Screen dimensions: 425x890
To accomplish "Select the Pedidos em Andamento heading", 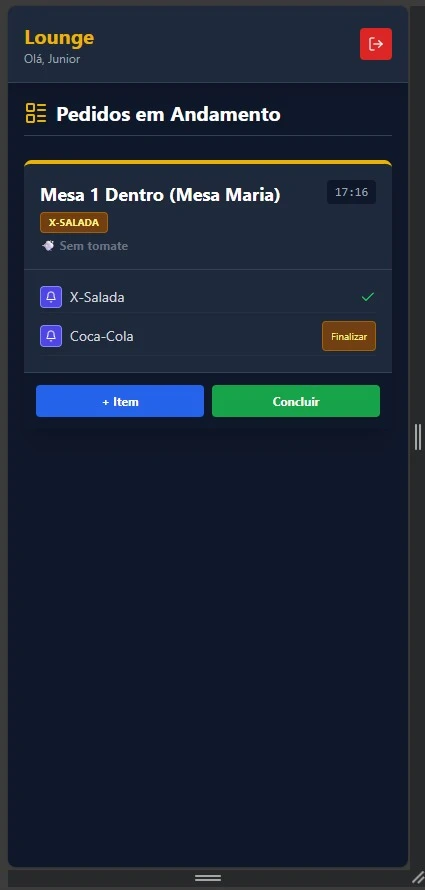I will pos(169,114).
